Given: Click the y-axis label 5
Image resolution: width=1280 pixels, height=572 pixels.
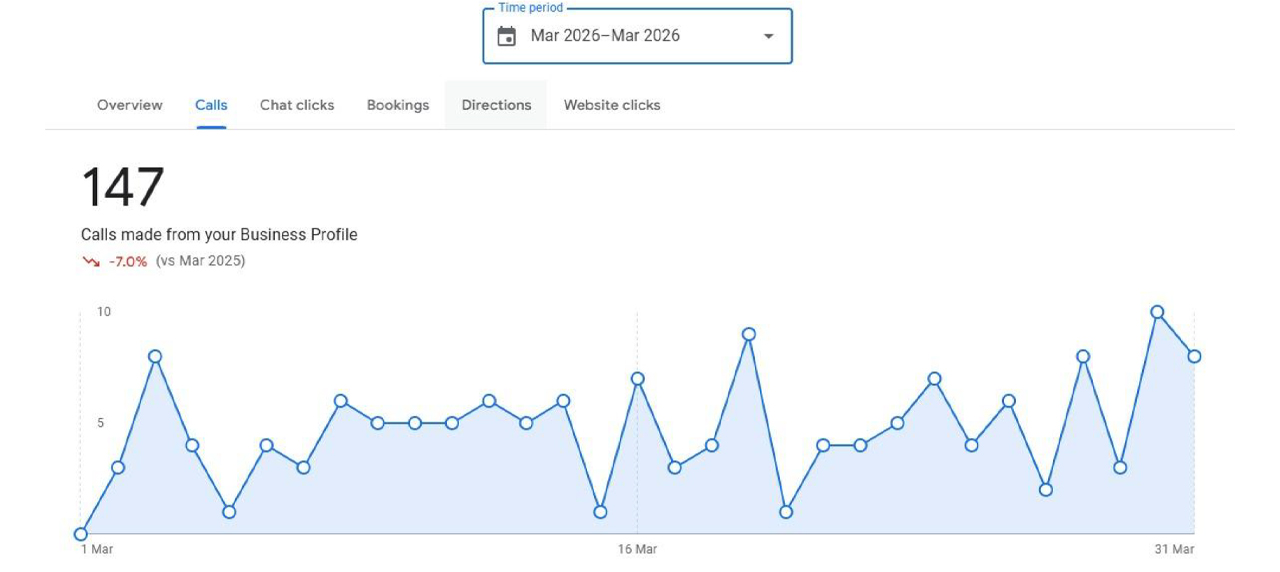Looking at the screenshot, I should 101,423.
